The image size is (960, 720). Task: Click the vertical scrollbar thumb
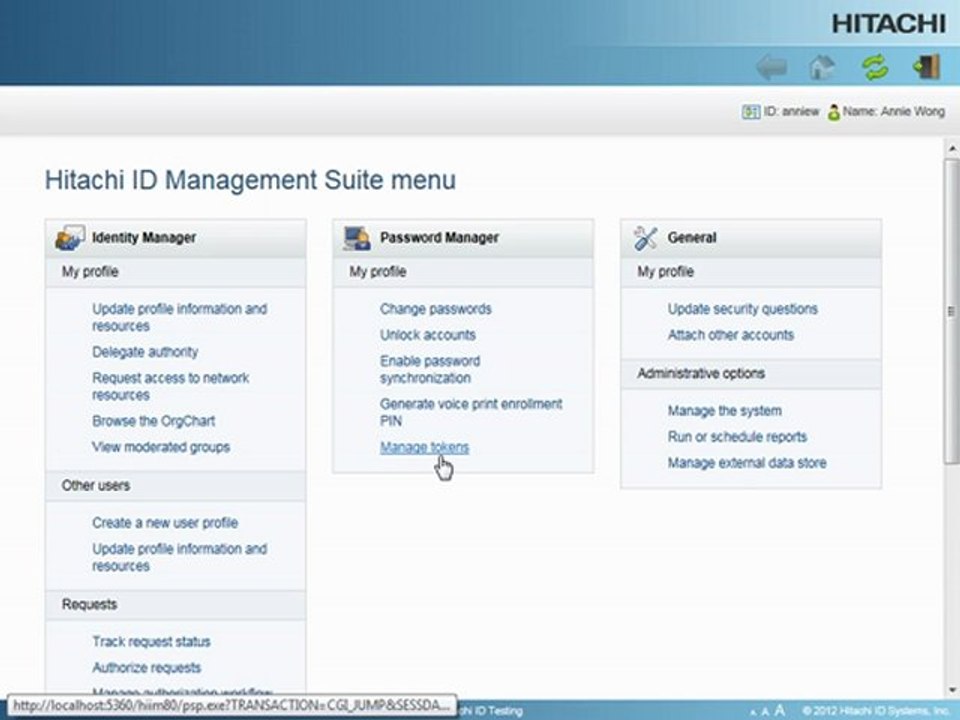tap(951, 311)
